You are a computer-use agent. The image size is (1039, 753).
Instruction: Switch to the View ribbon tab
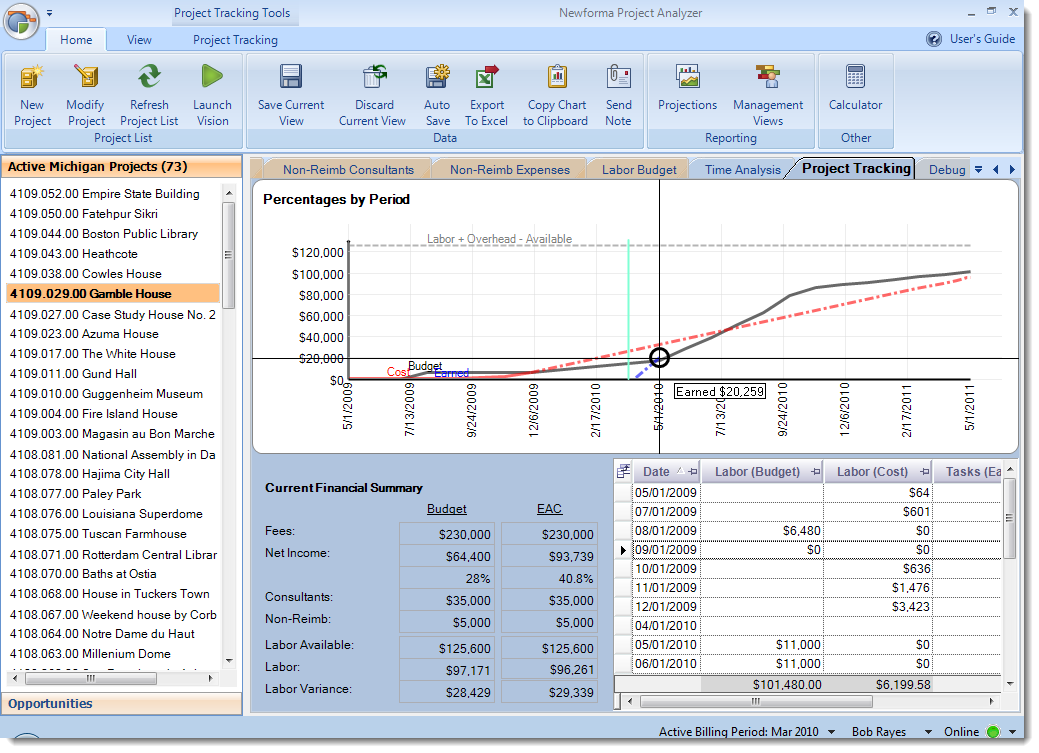pyautogui.click(x=139, y=40)
